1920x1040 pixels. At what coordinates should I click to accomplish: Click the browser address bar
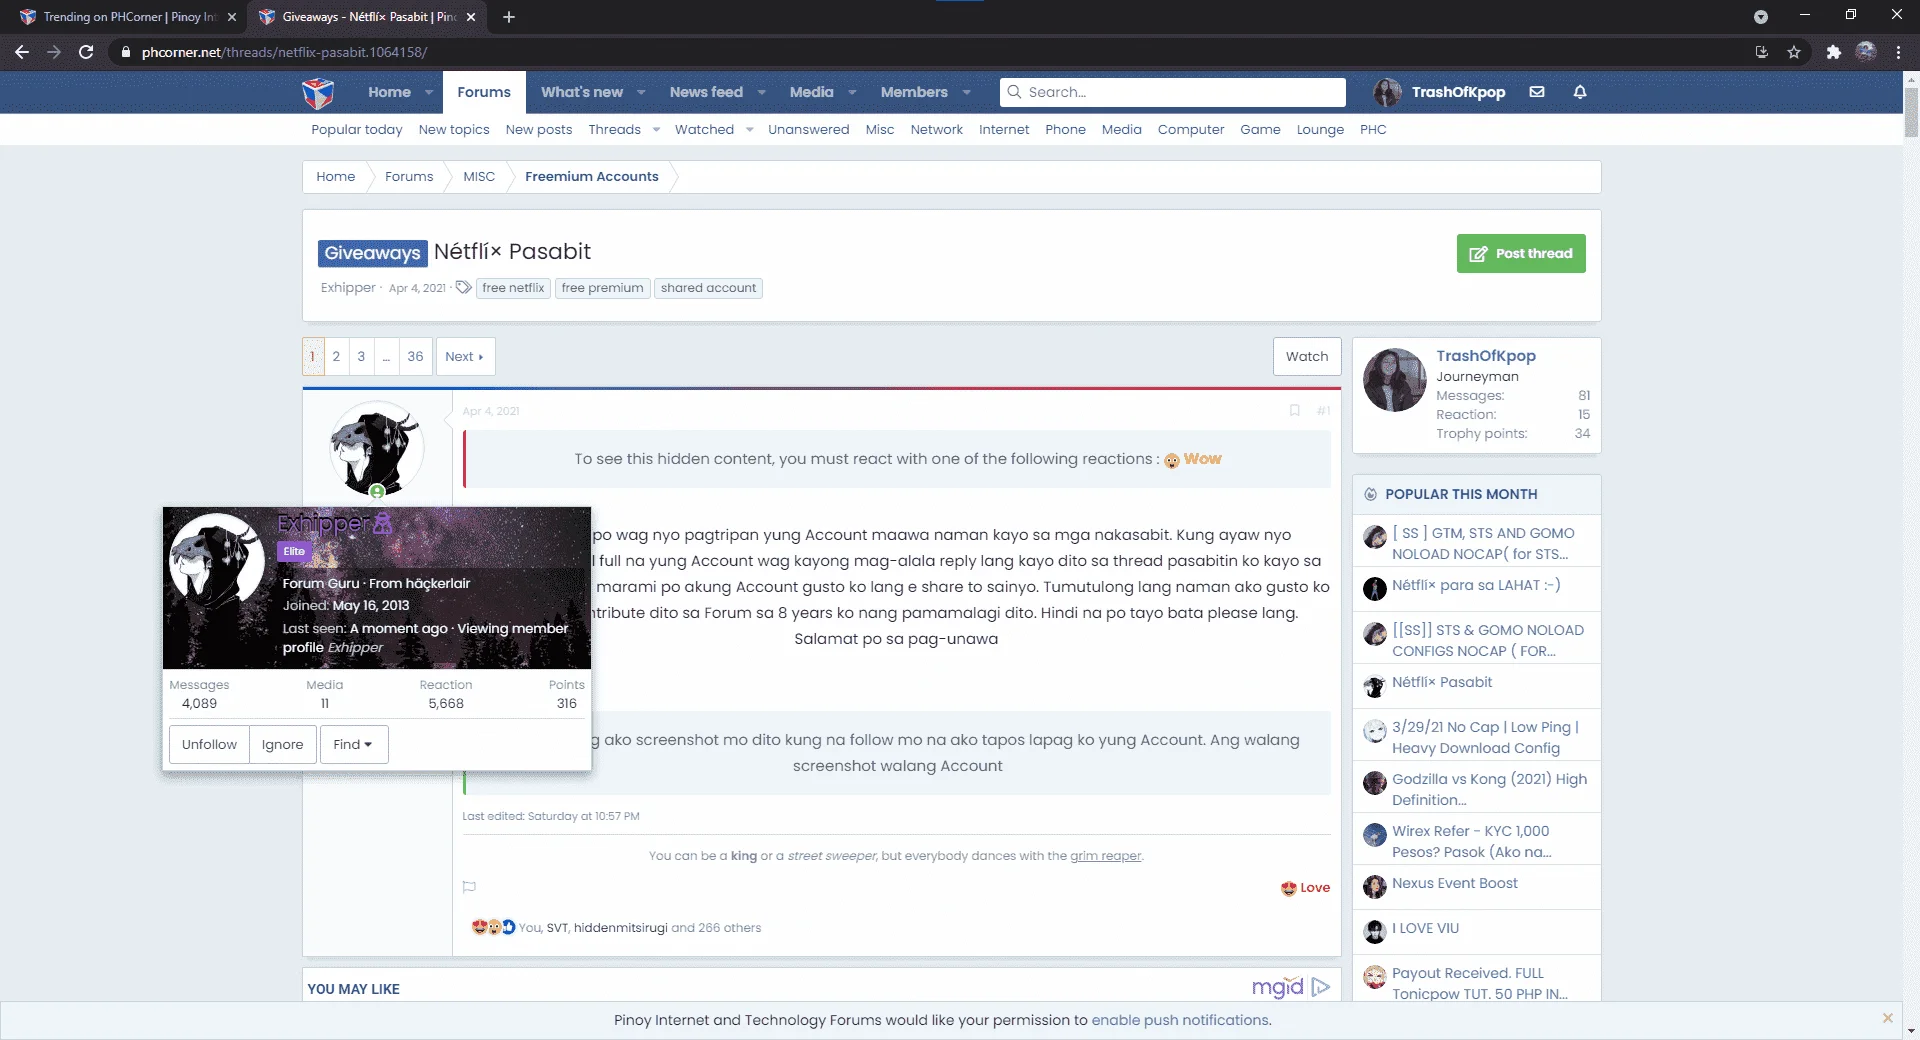click(930, 52)
